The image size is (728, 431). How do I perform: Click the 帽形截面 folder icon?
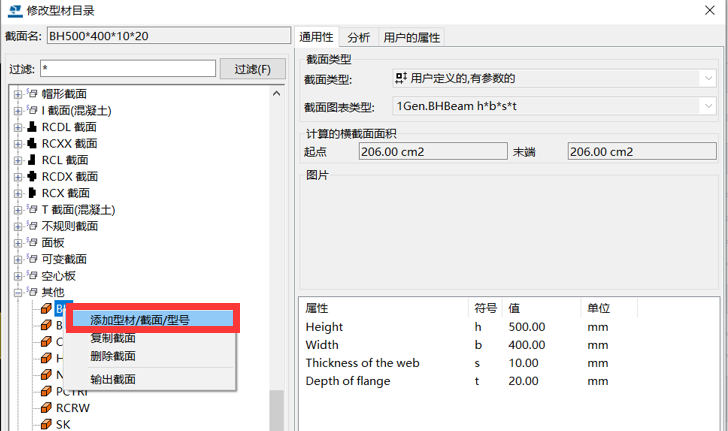point(32,93)
